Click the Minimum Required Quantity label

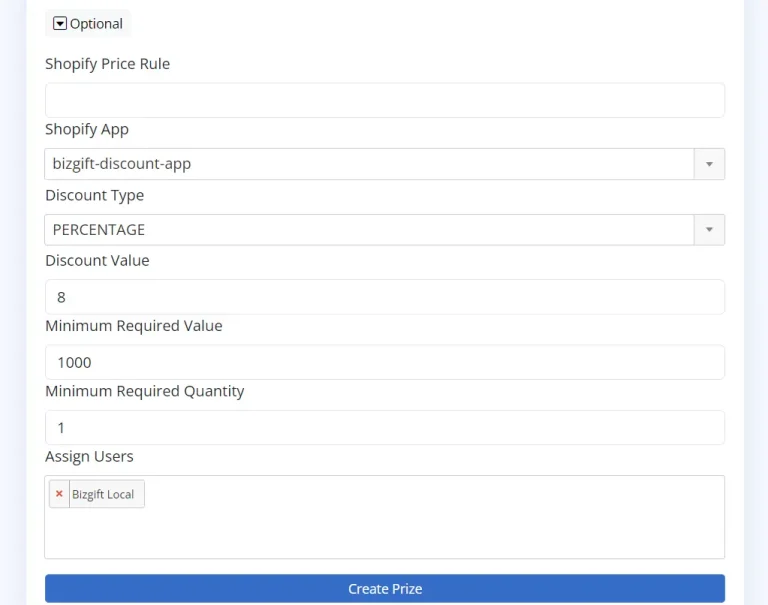144,391
